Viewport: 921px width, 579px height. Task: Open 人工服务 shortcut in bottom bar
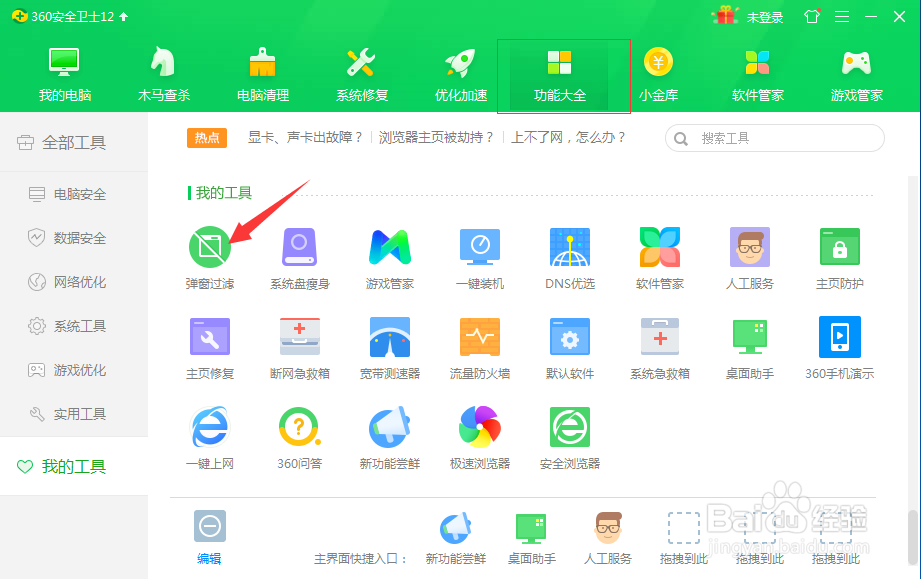tap(608, 537)
